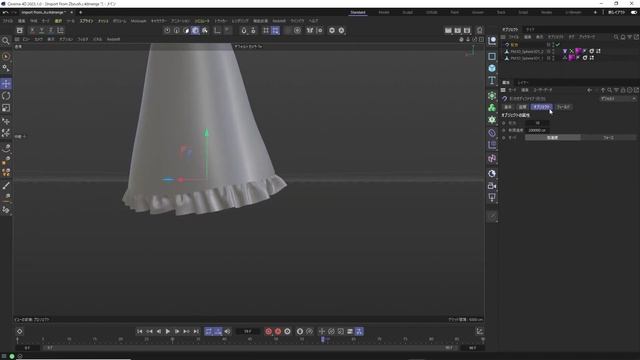Toggle X axis lock in top toolbar

pos(32,31)
